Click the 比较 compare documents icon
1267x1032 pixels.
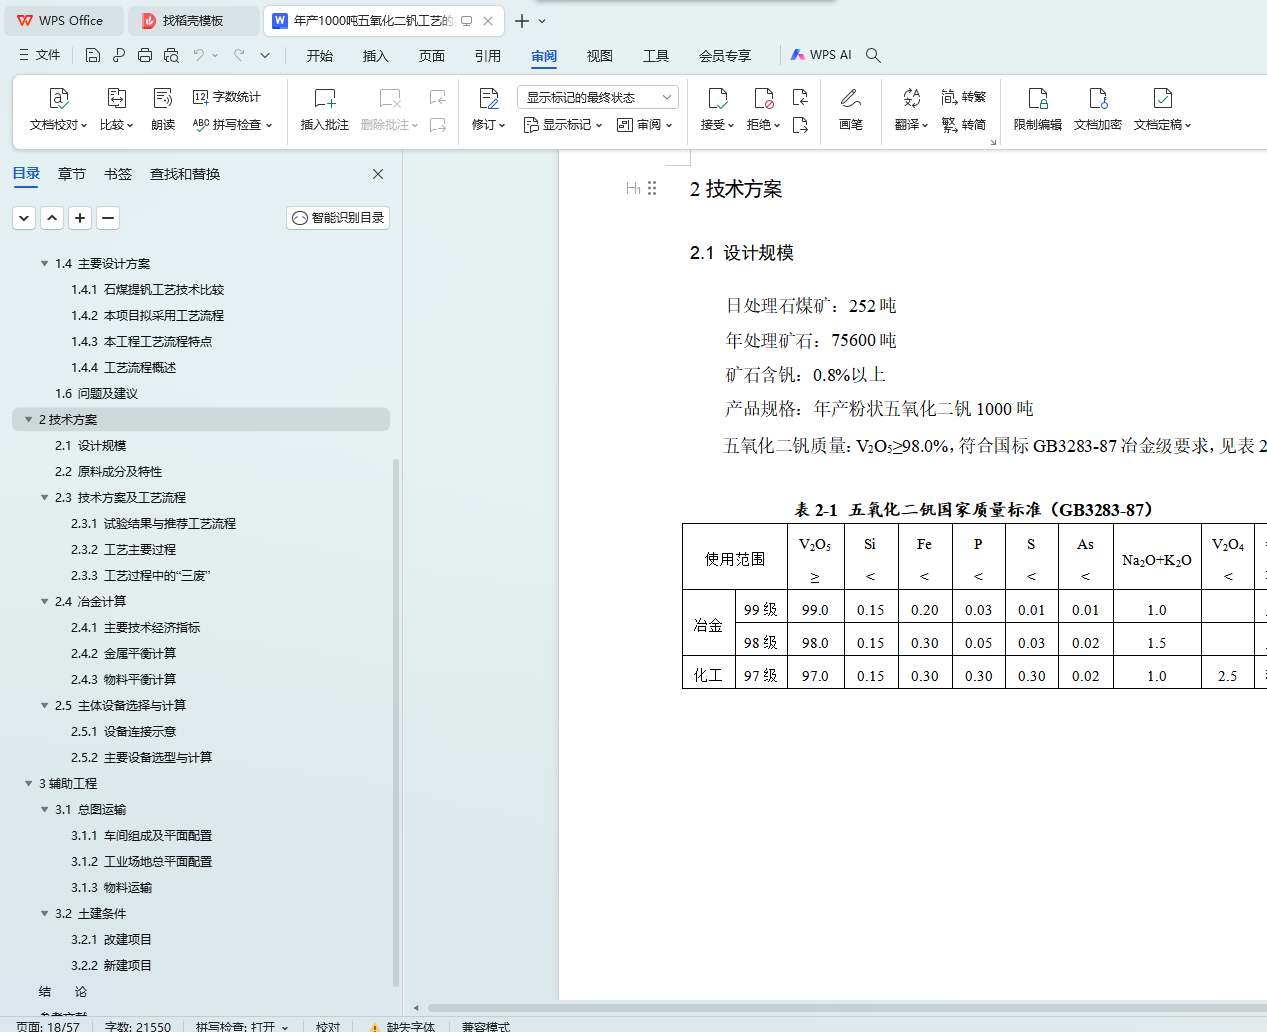116,98
